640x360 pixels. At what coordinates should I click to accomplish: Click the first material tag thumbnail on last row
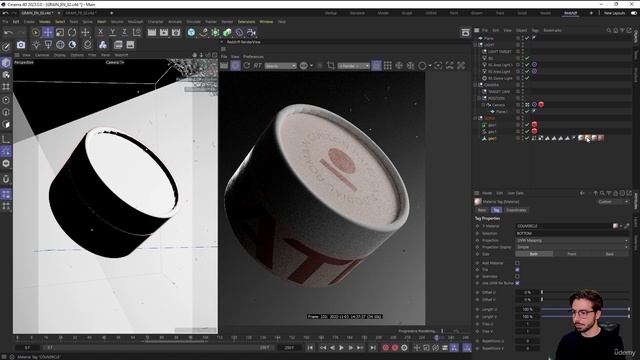pos(581,138)
